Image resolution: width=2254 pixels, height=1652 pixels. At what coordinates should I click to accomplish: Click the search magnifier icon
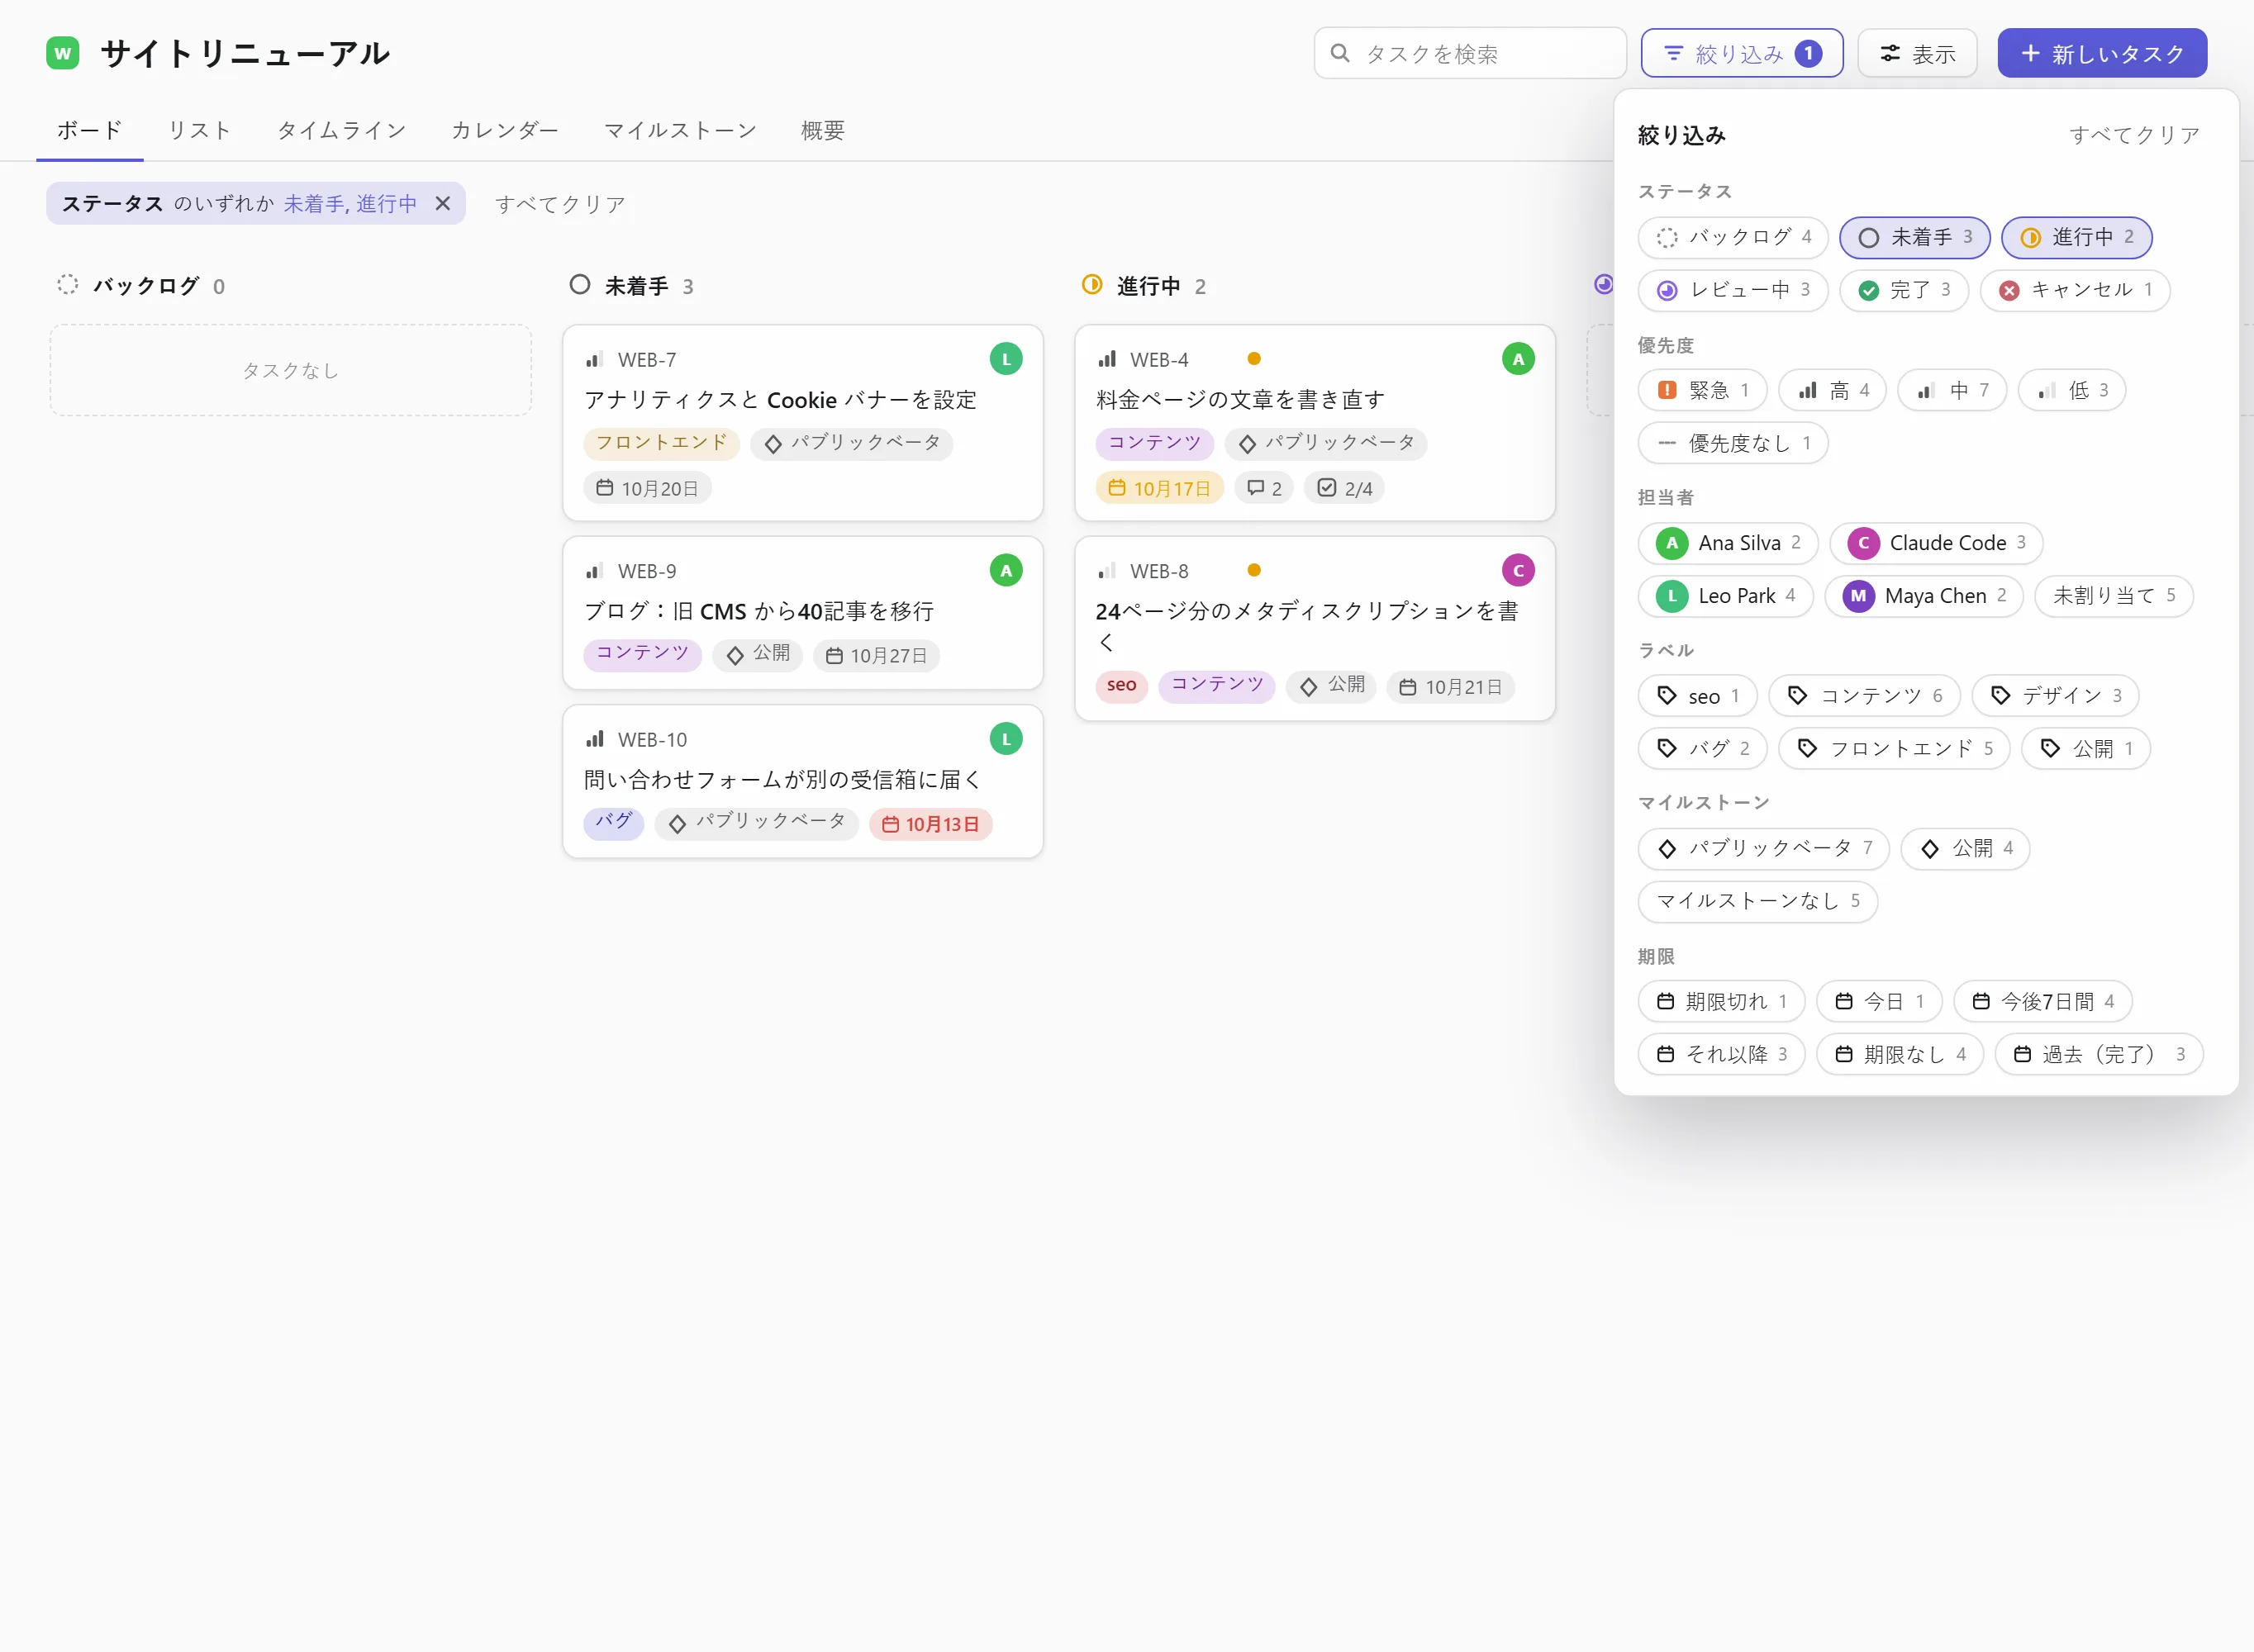tap(1340, 53)
